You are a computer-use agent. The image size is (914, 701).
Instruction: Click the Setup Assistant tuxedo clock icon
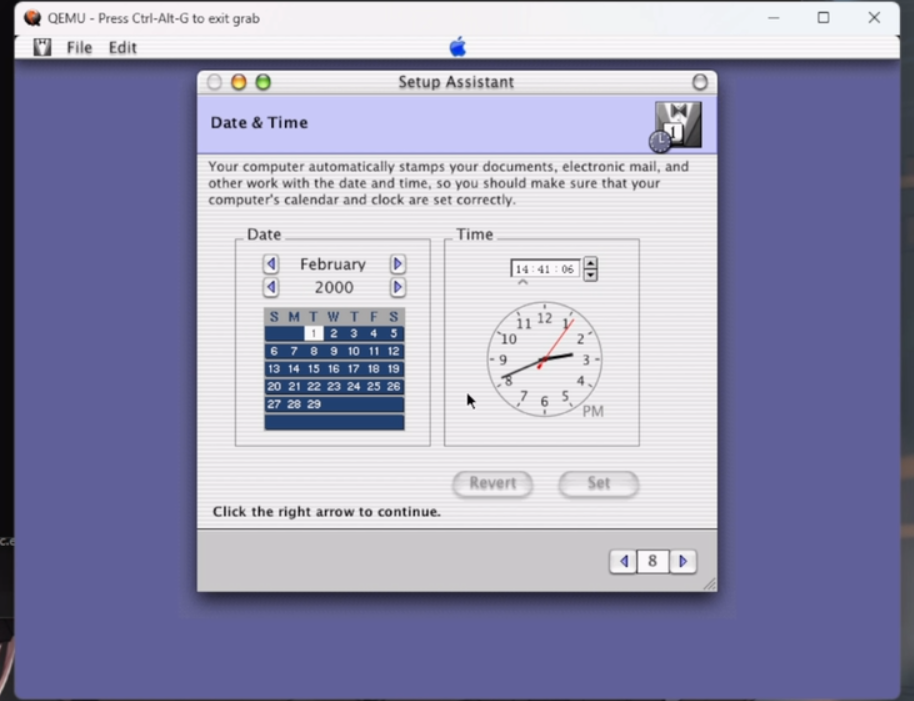pos(677,126)
